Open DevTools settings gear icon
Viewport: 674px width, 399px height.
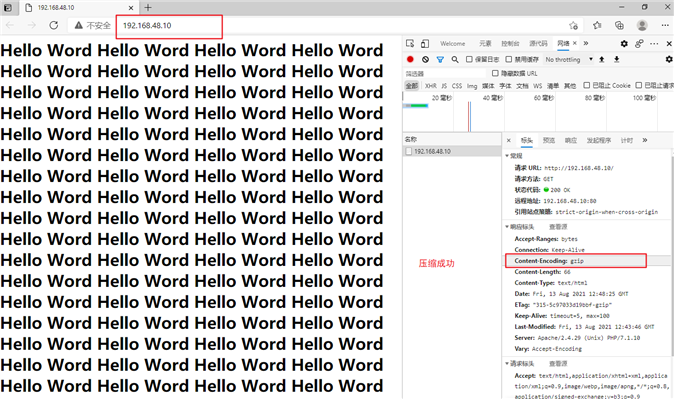point(624,43)
